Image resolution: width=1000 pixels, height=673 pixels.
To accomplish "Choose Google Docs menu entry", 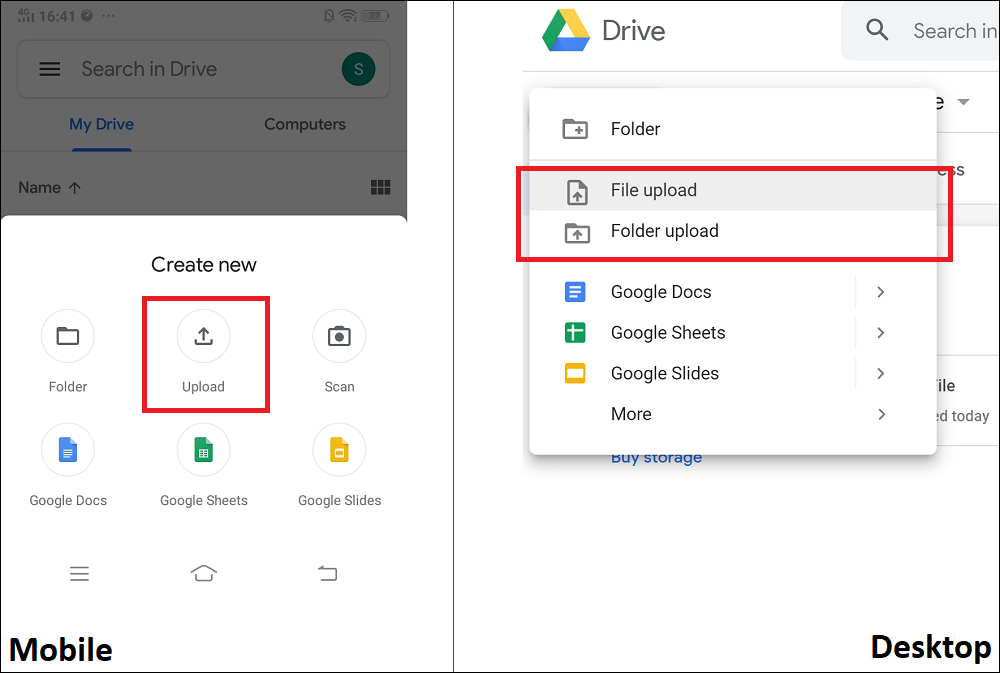I will click(733, 292).
